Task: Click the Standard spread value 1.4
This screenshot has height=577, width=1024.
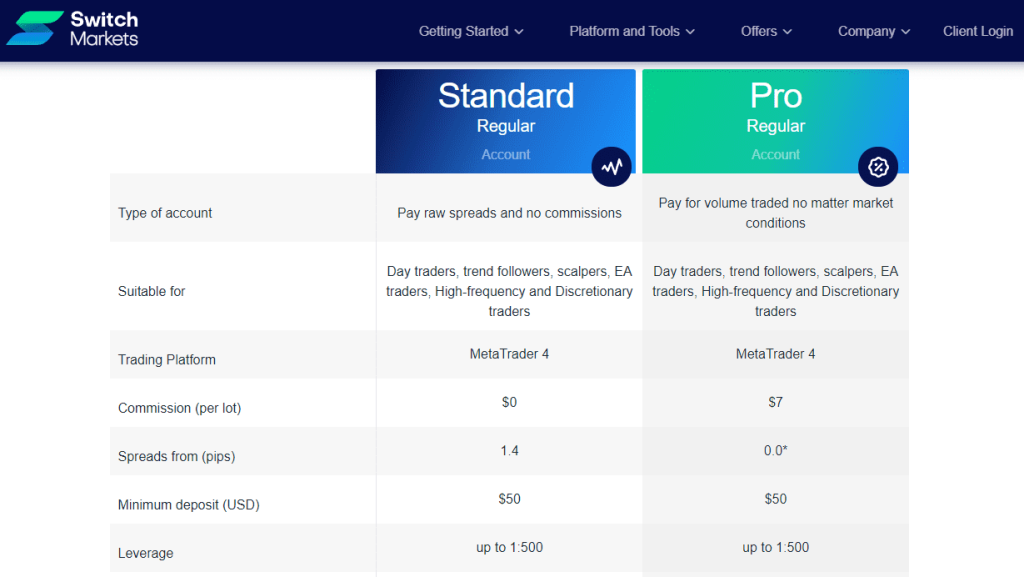Action: [509, 450]
